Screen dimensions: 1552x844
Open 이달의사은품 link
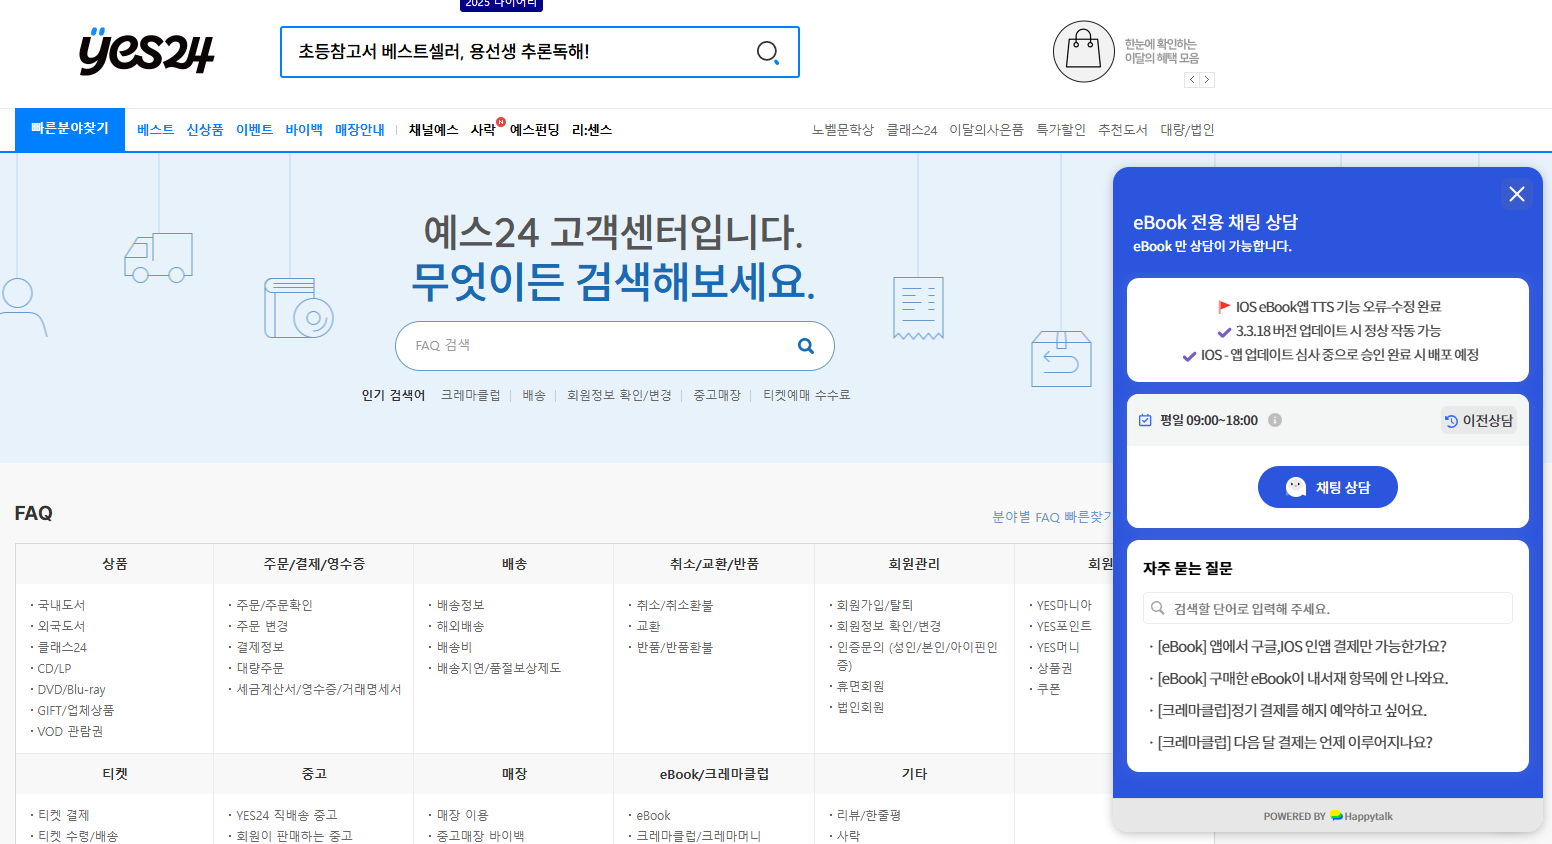pos(986,130)
